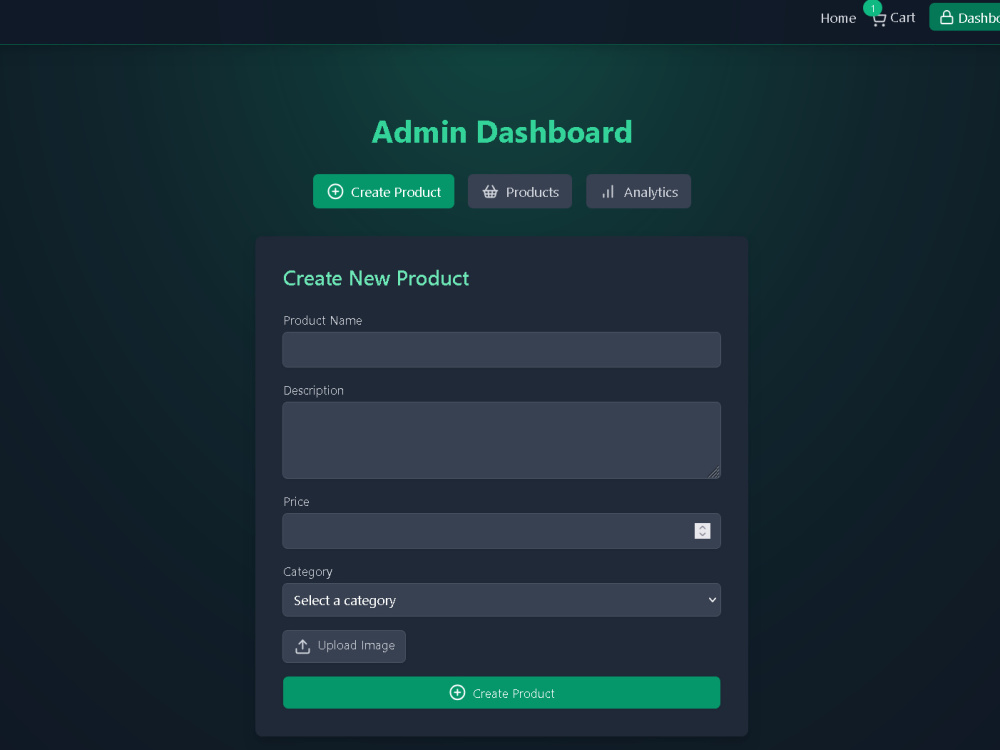Submit with green Create Product button
The width and height of the screenshot is (1000, 750).
click(x=501, y=693)
